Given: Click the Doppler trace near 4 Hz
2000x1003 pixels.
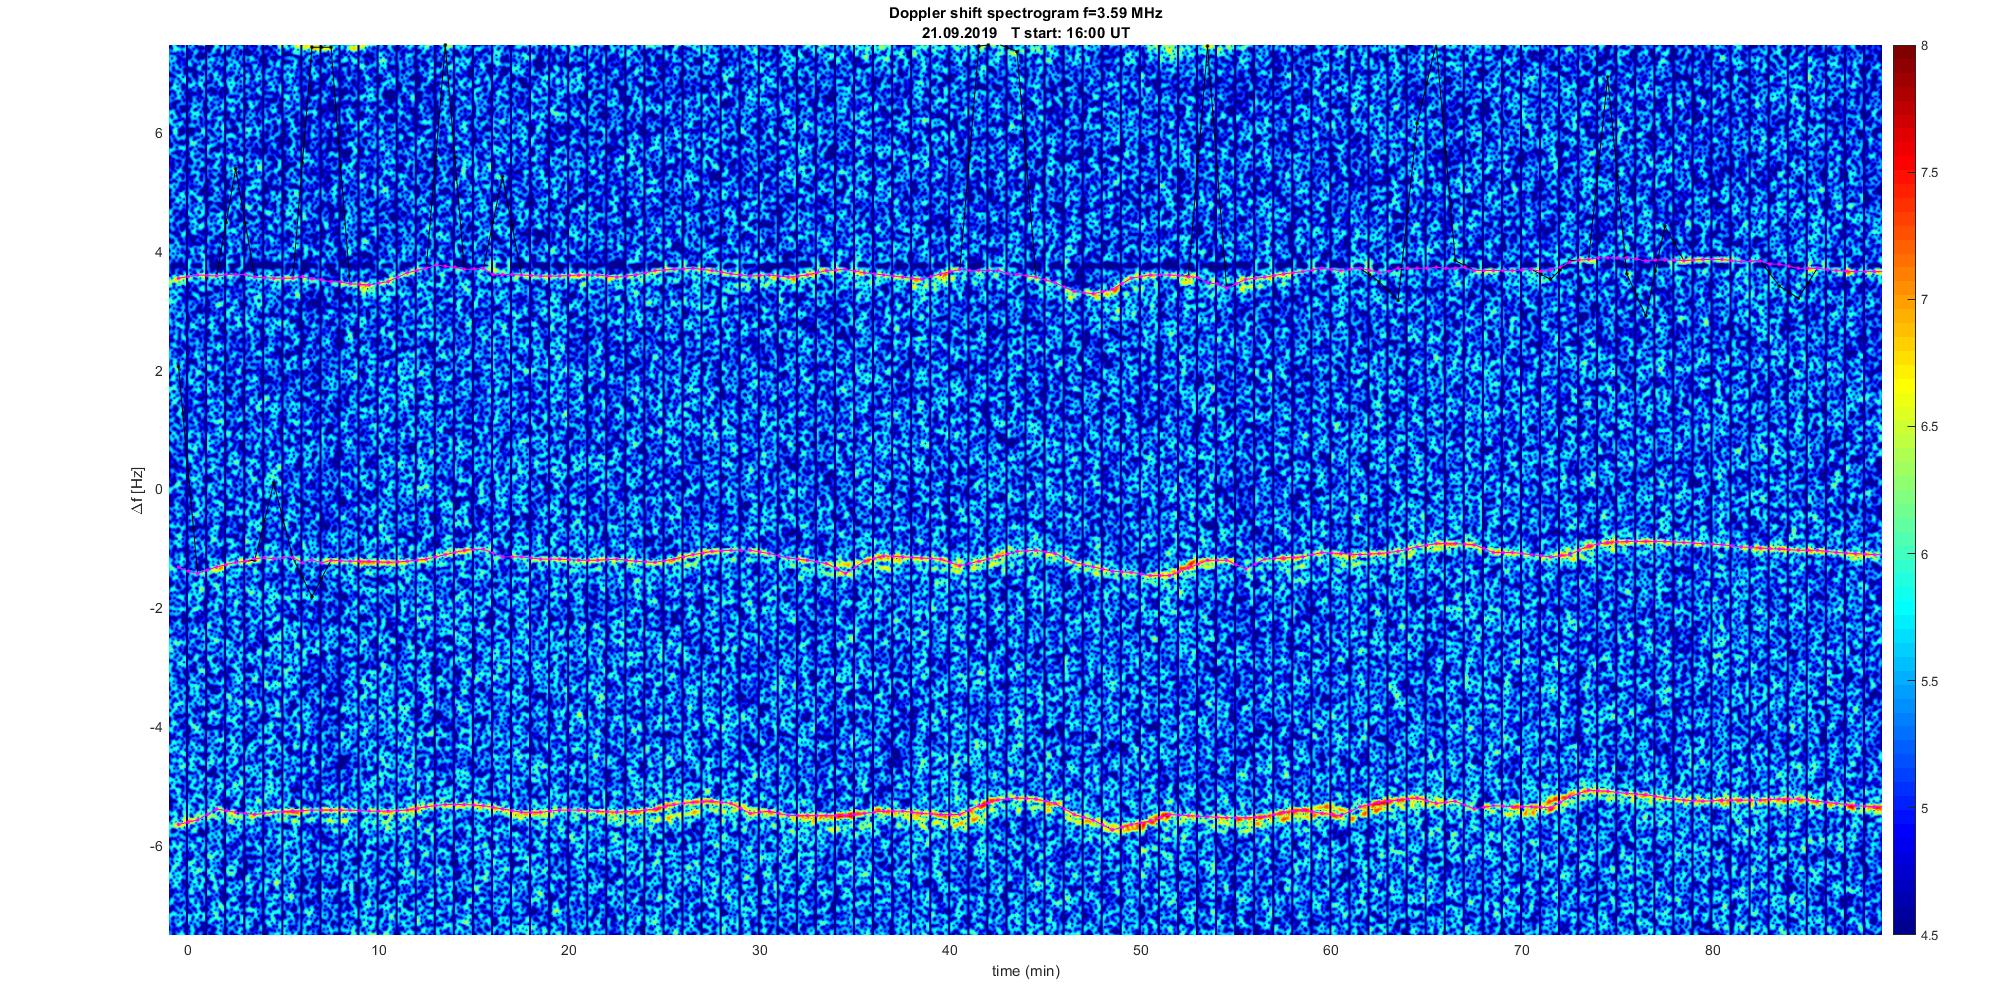Looking at the screenshot, I should click(x=1025, y=273).
